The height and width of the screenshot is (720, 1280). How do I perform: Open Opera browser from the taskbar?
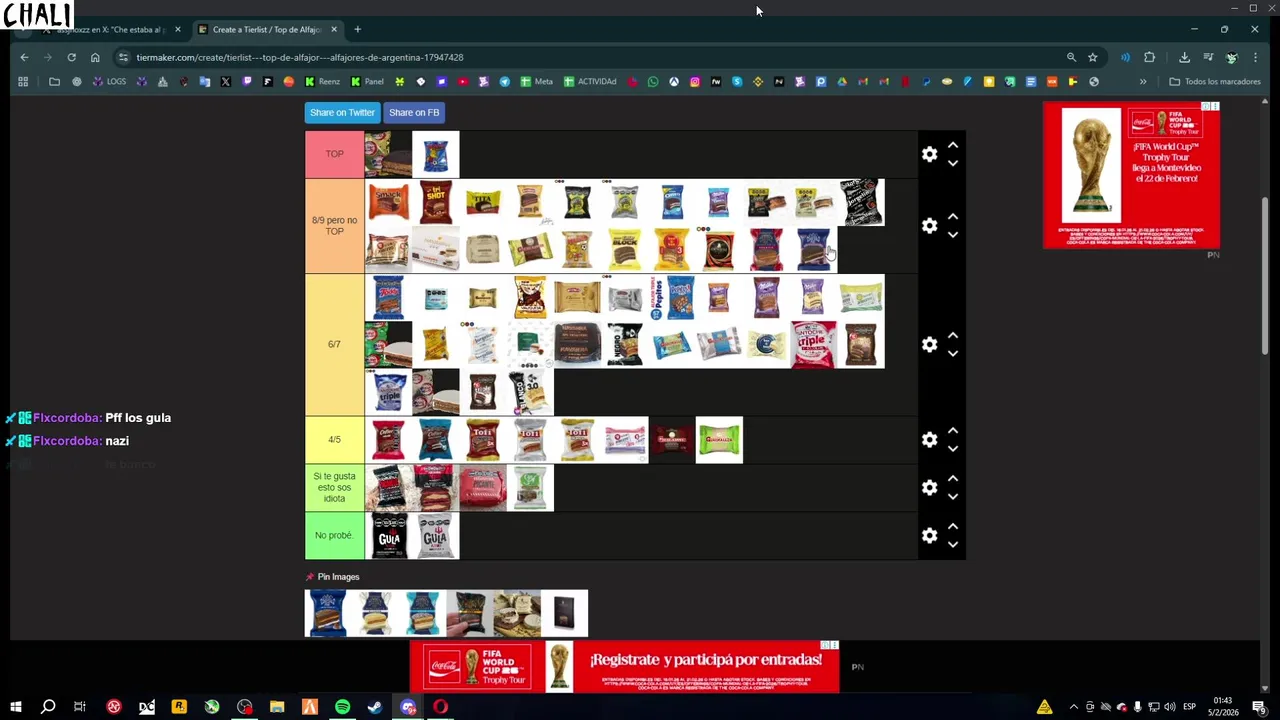click(440, 707)
